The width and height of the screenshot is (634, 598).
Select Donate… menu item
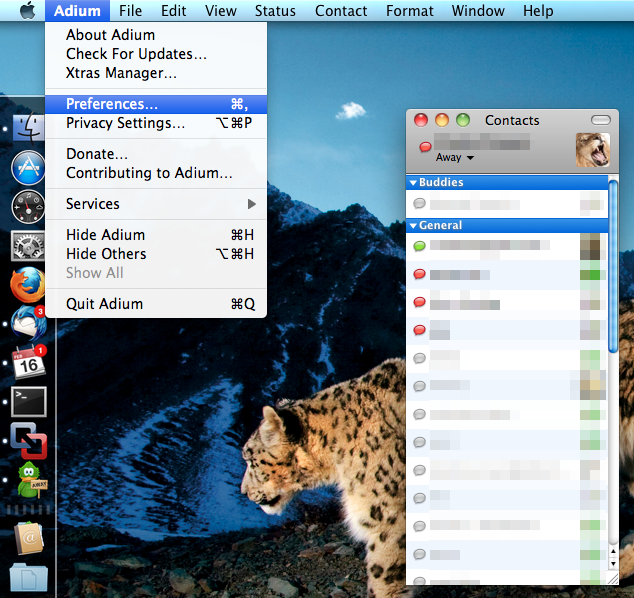[x=156, y=154]
